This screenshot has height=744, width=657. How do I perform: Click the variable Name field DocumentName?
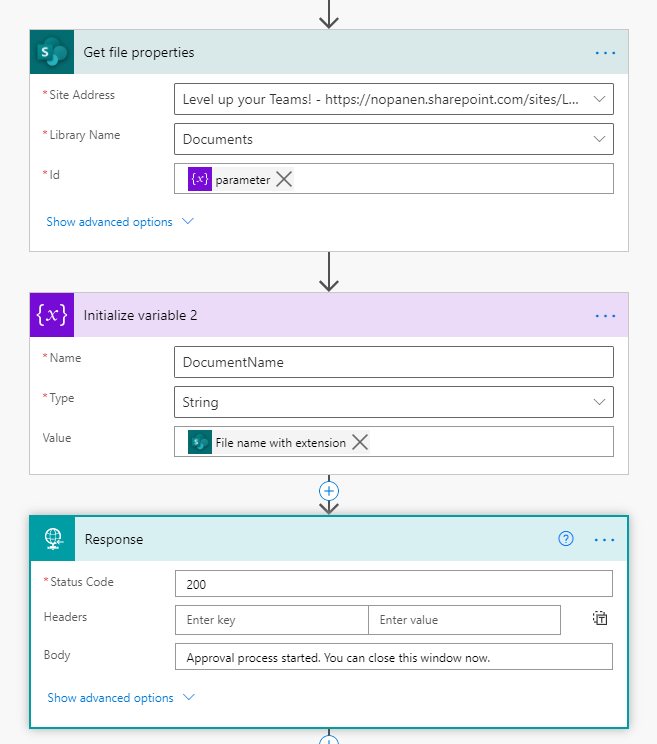(x=393, y=362)
